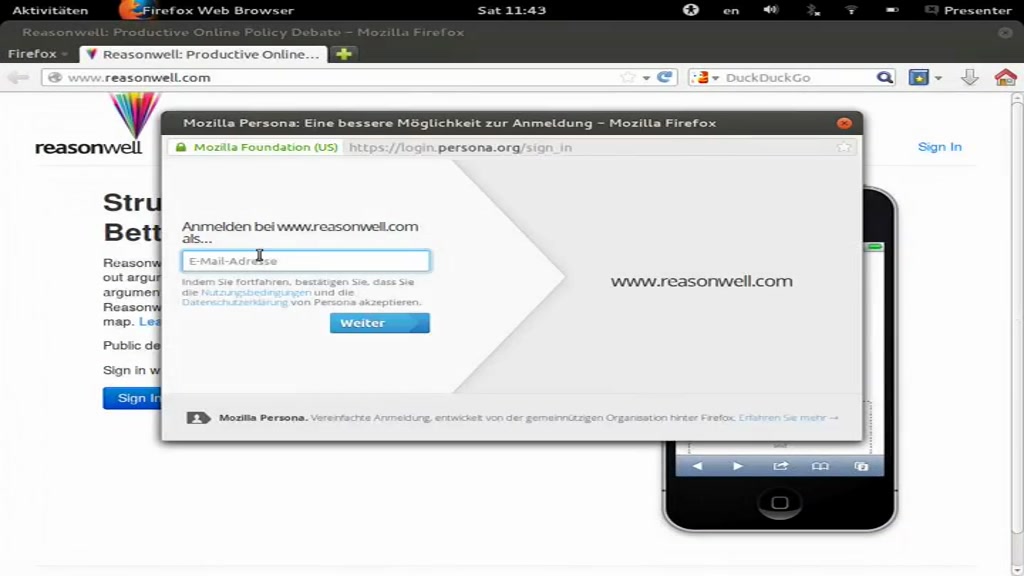Open the Sat 11:43 clock menu
Image resolution: width=1024 pixels, height=576 pixels.
pyautogui.click(x=511, y=10)
